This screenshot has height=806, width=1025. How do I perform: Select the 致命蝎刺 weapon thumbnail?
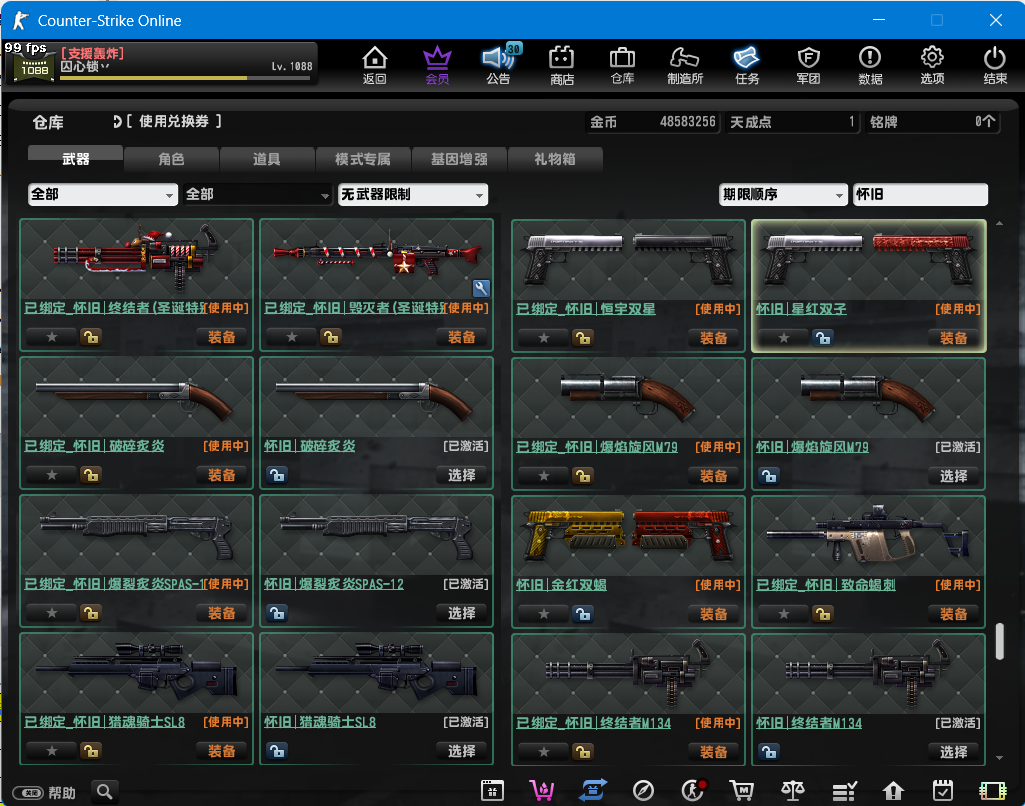click(869, 537)
